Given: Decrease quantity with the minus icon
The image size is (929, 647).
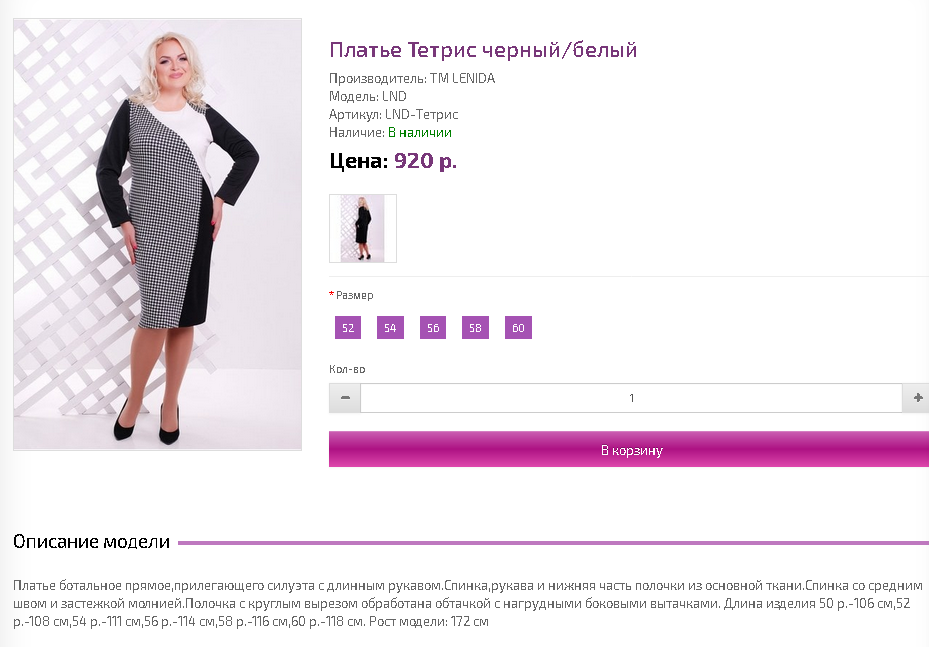Looking at the screenshot, I should pos(345,398).
